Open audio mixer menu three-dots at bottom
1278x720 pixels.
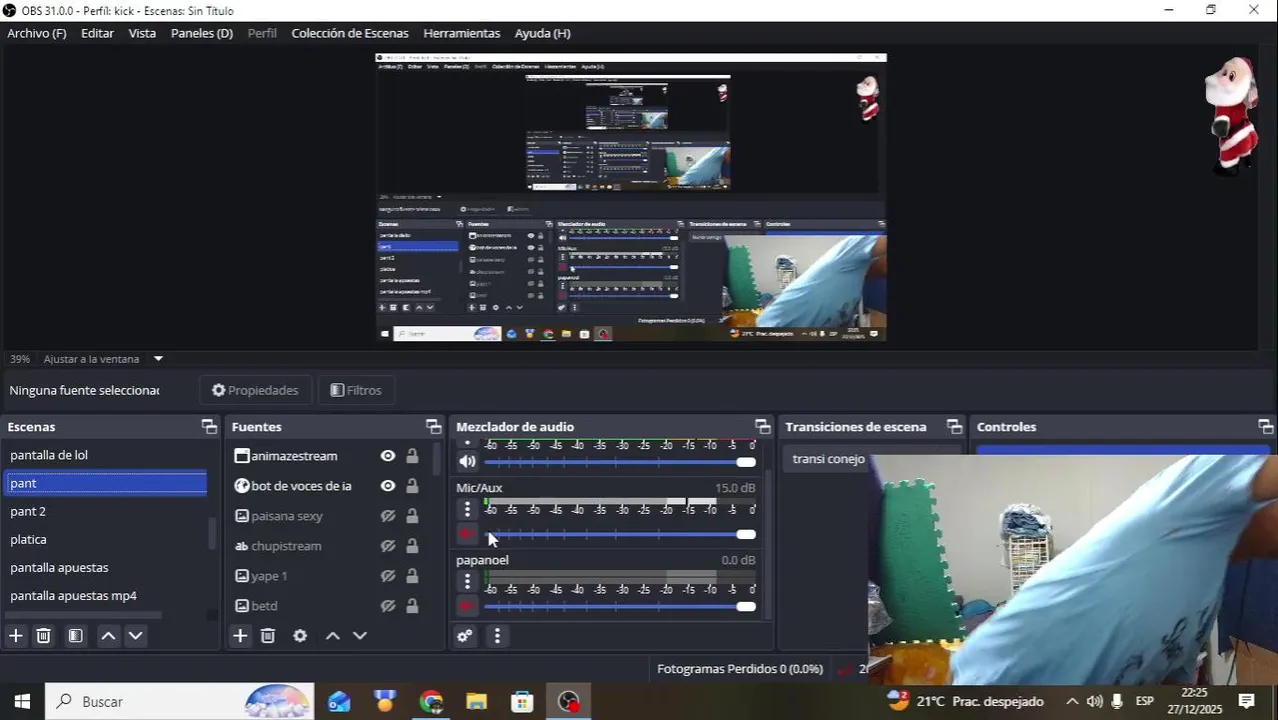point(497,636)
